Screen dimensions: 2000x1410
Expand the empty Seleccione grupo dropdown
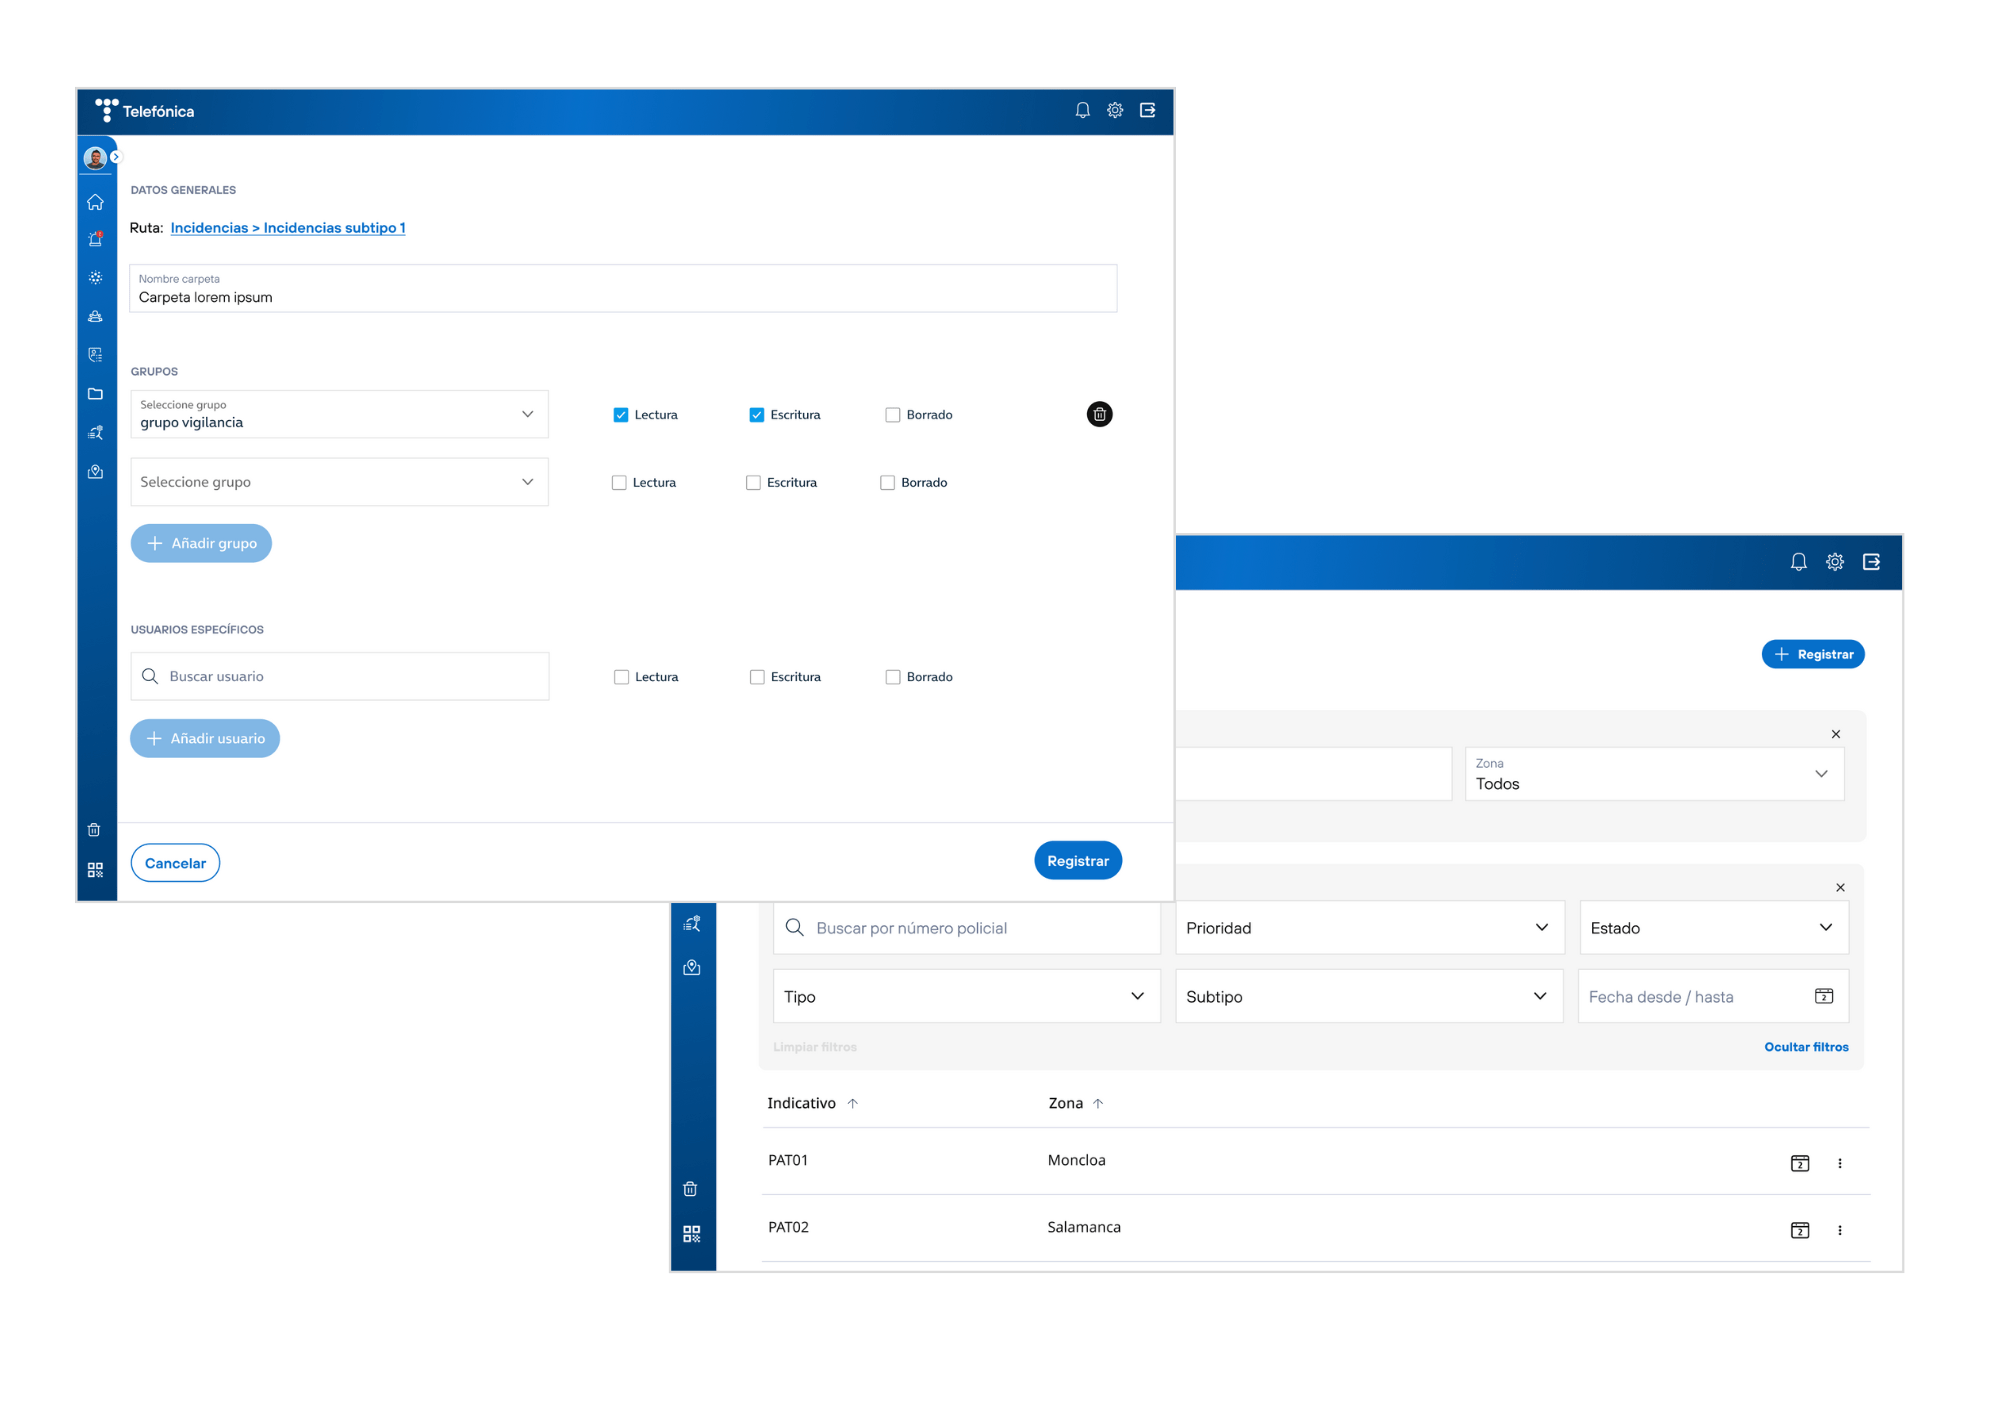tap(339, 482)
